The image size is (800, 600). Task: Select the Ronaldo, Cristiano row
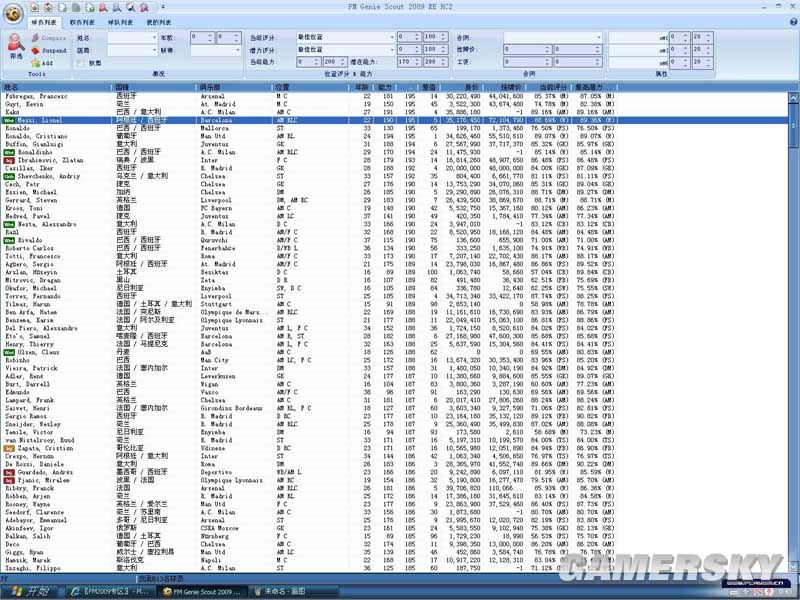[394, 136]
